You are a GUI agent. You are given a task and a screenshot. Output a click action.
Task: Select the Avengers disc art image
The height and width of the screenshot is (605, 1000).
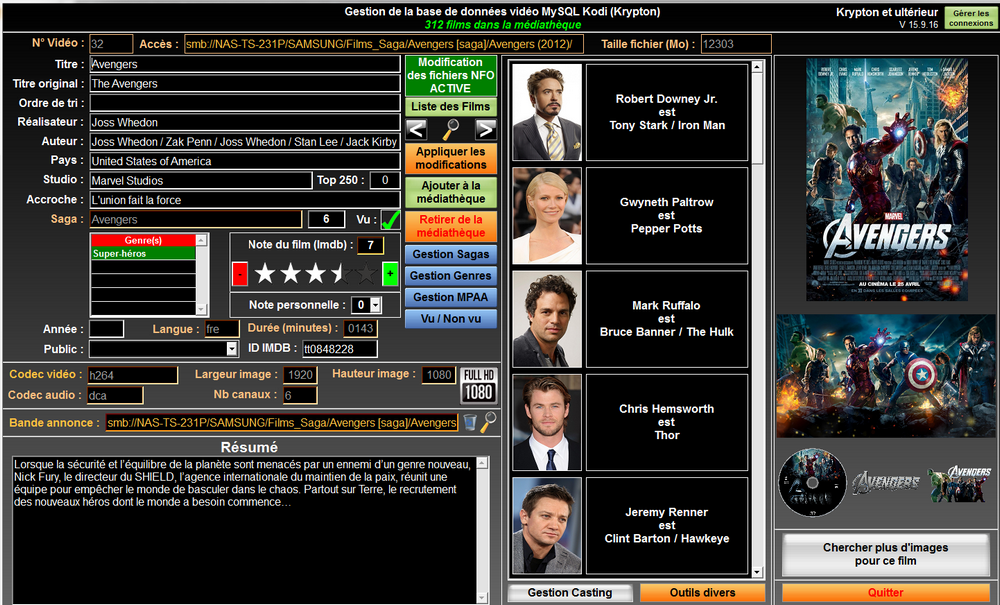(x=812, y=483)
